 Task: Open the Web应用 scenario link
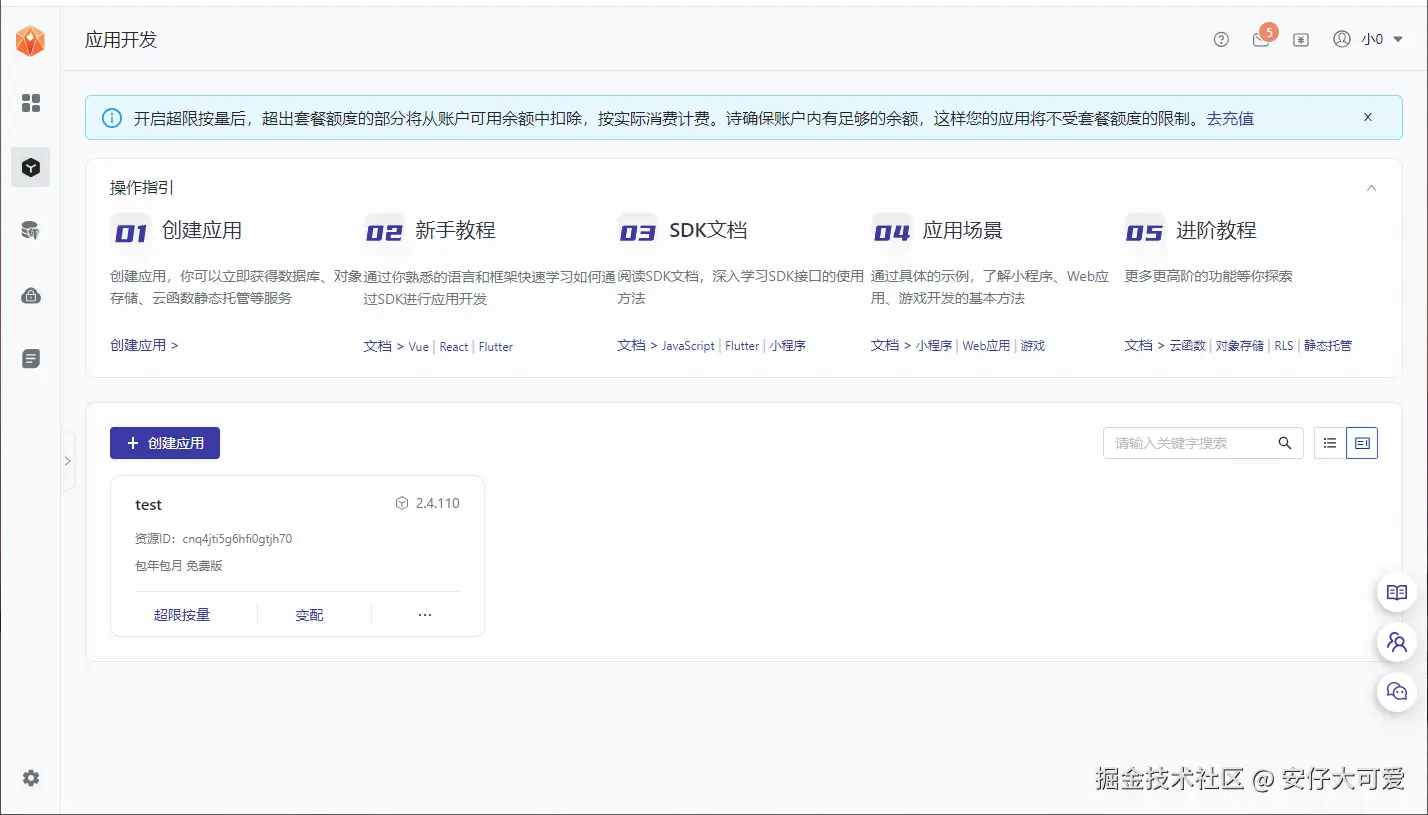986,345
